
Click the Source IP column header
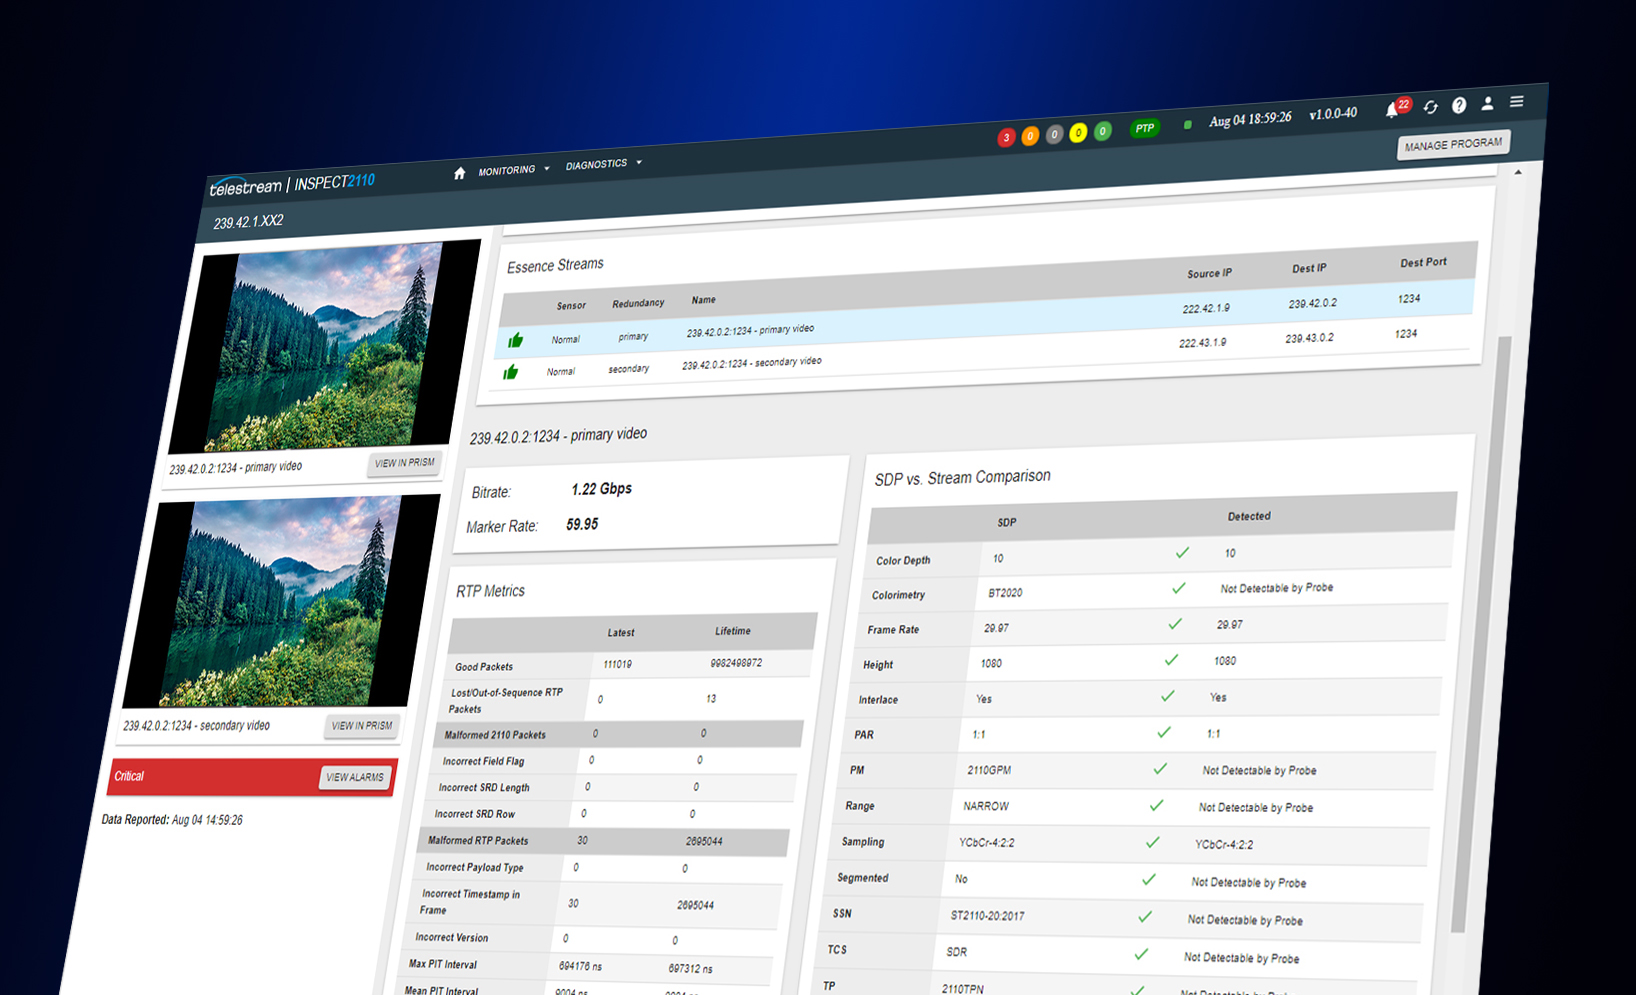(1209, 273)
